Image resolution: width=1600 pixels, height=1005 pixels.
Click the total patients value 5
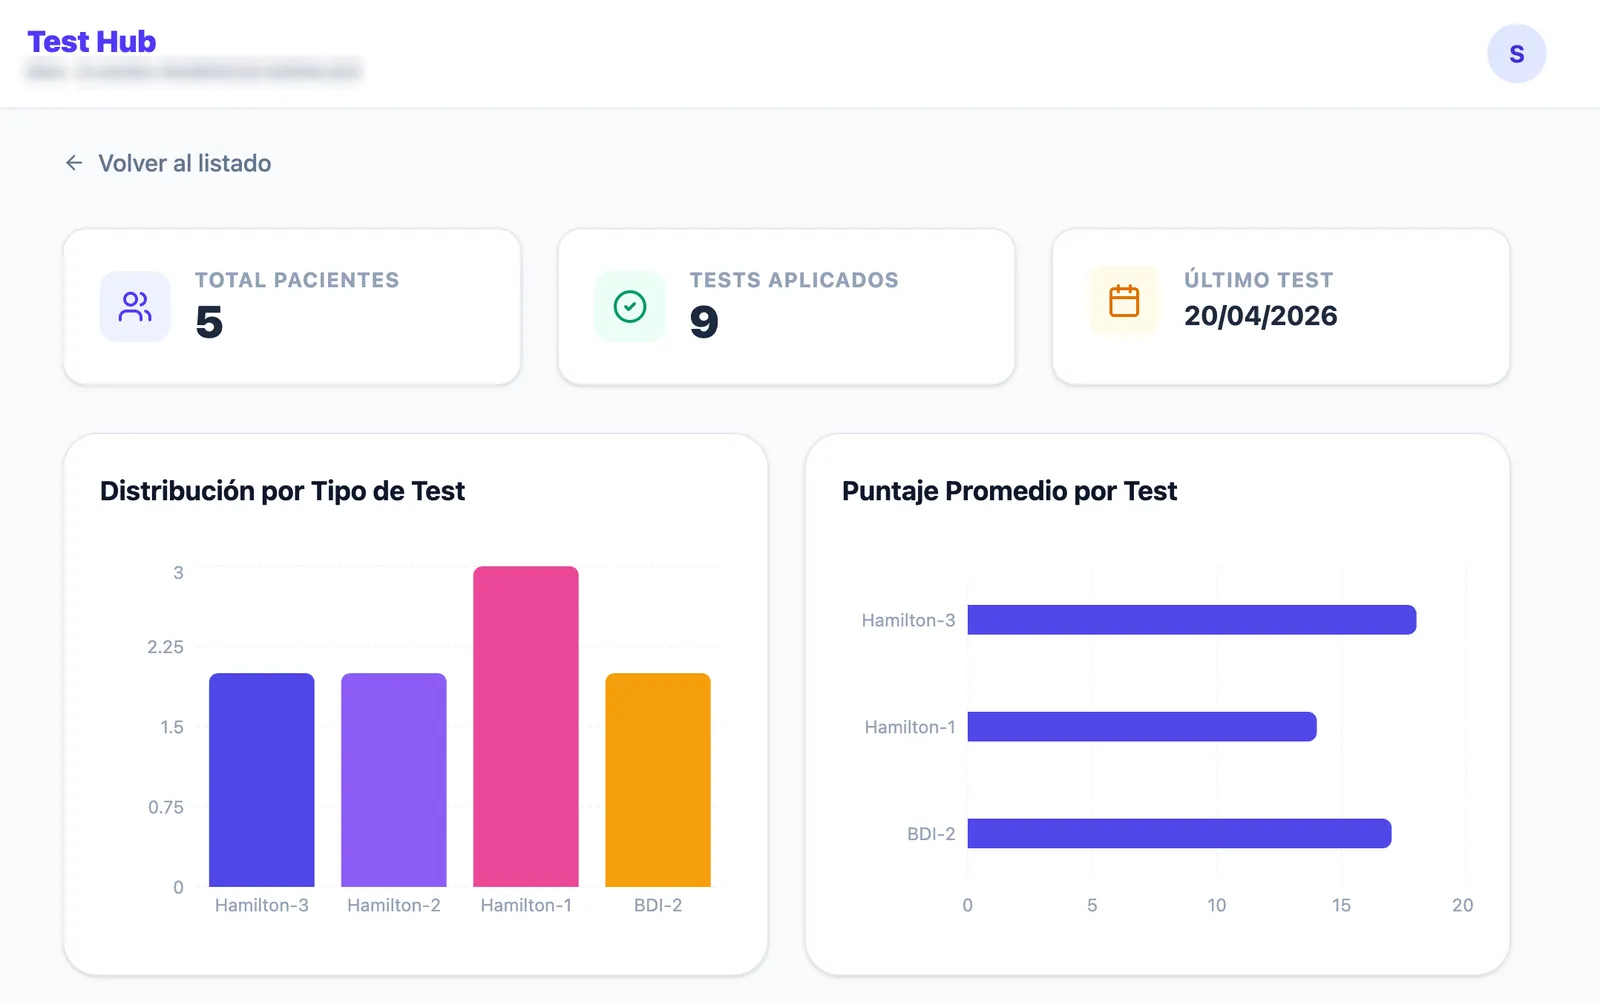click(209, 322)
